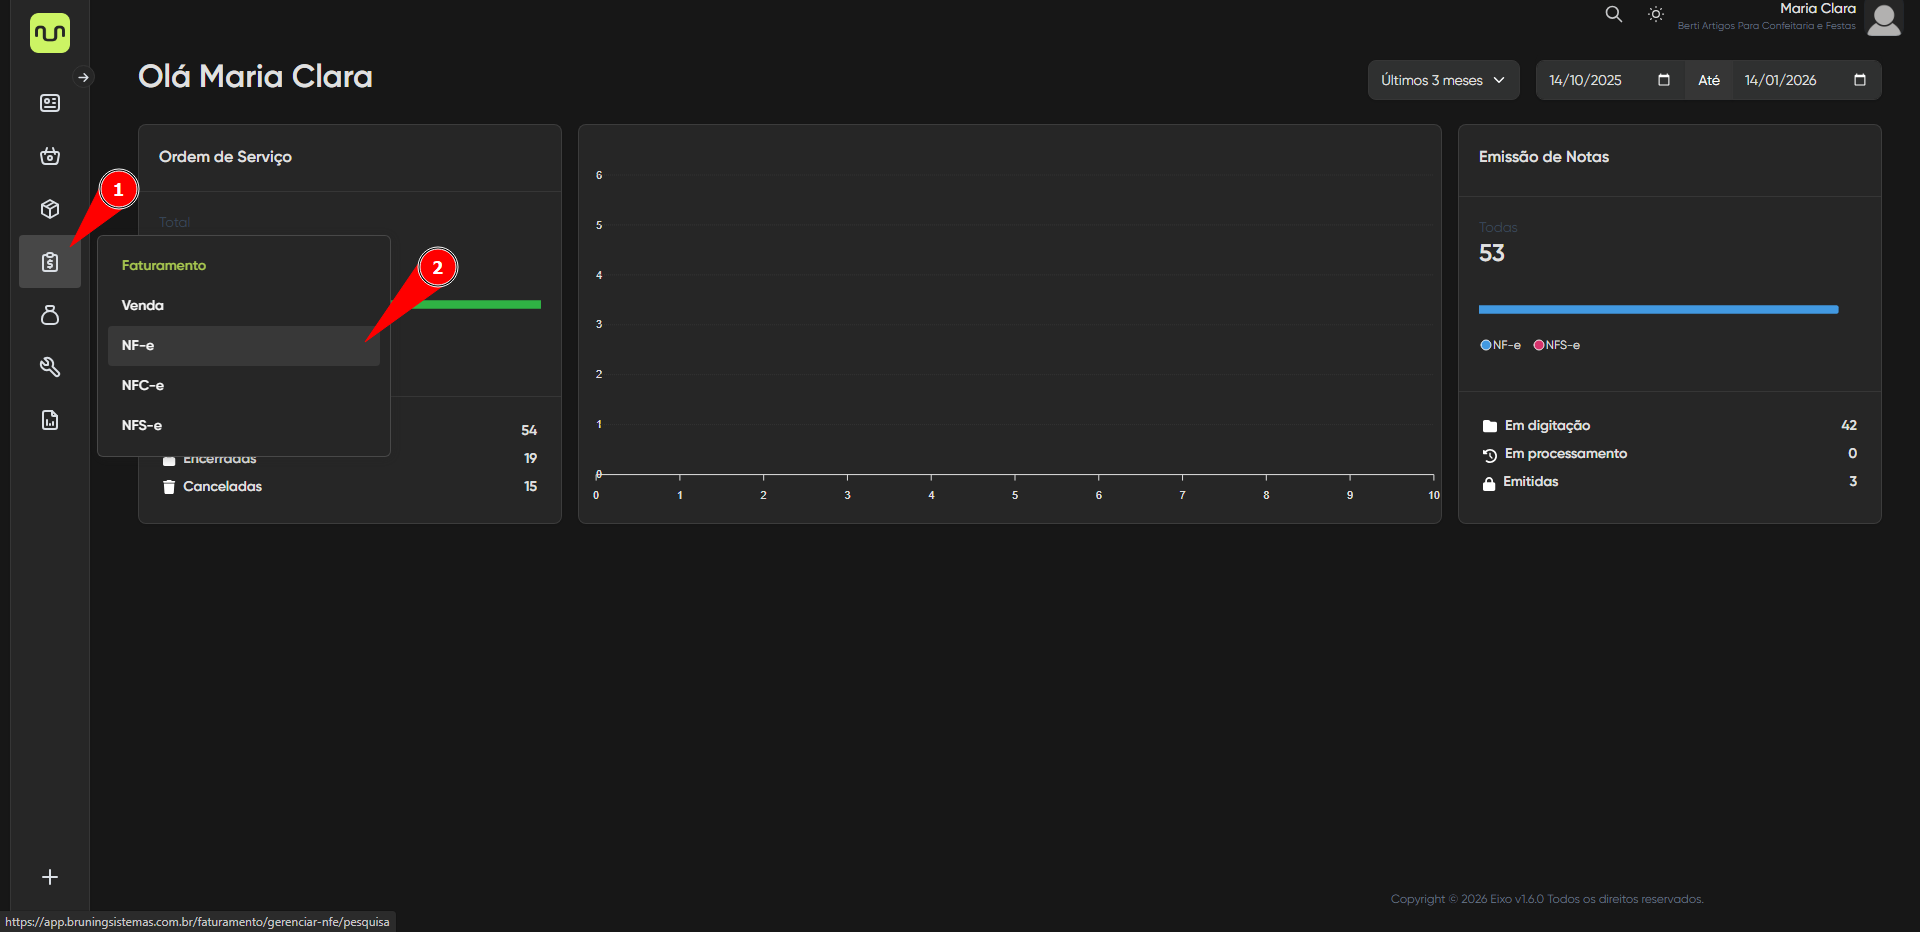Image resolution: width=1920 pixels, height=932 pixels.
Task: Select Venda from the Faturamento menu
Action: point(143,305)
